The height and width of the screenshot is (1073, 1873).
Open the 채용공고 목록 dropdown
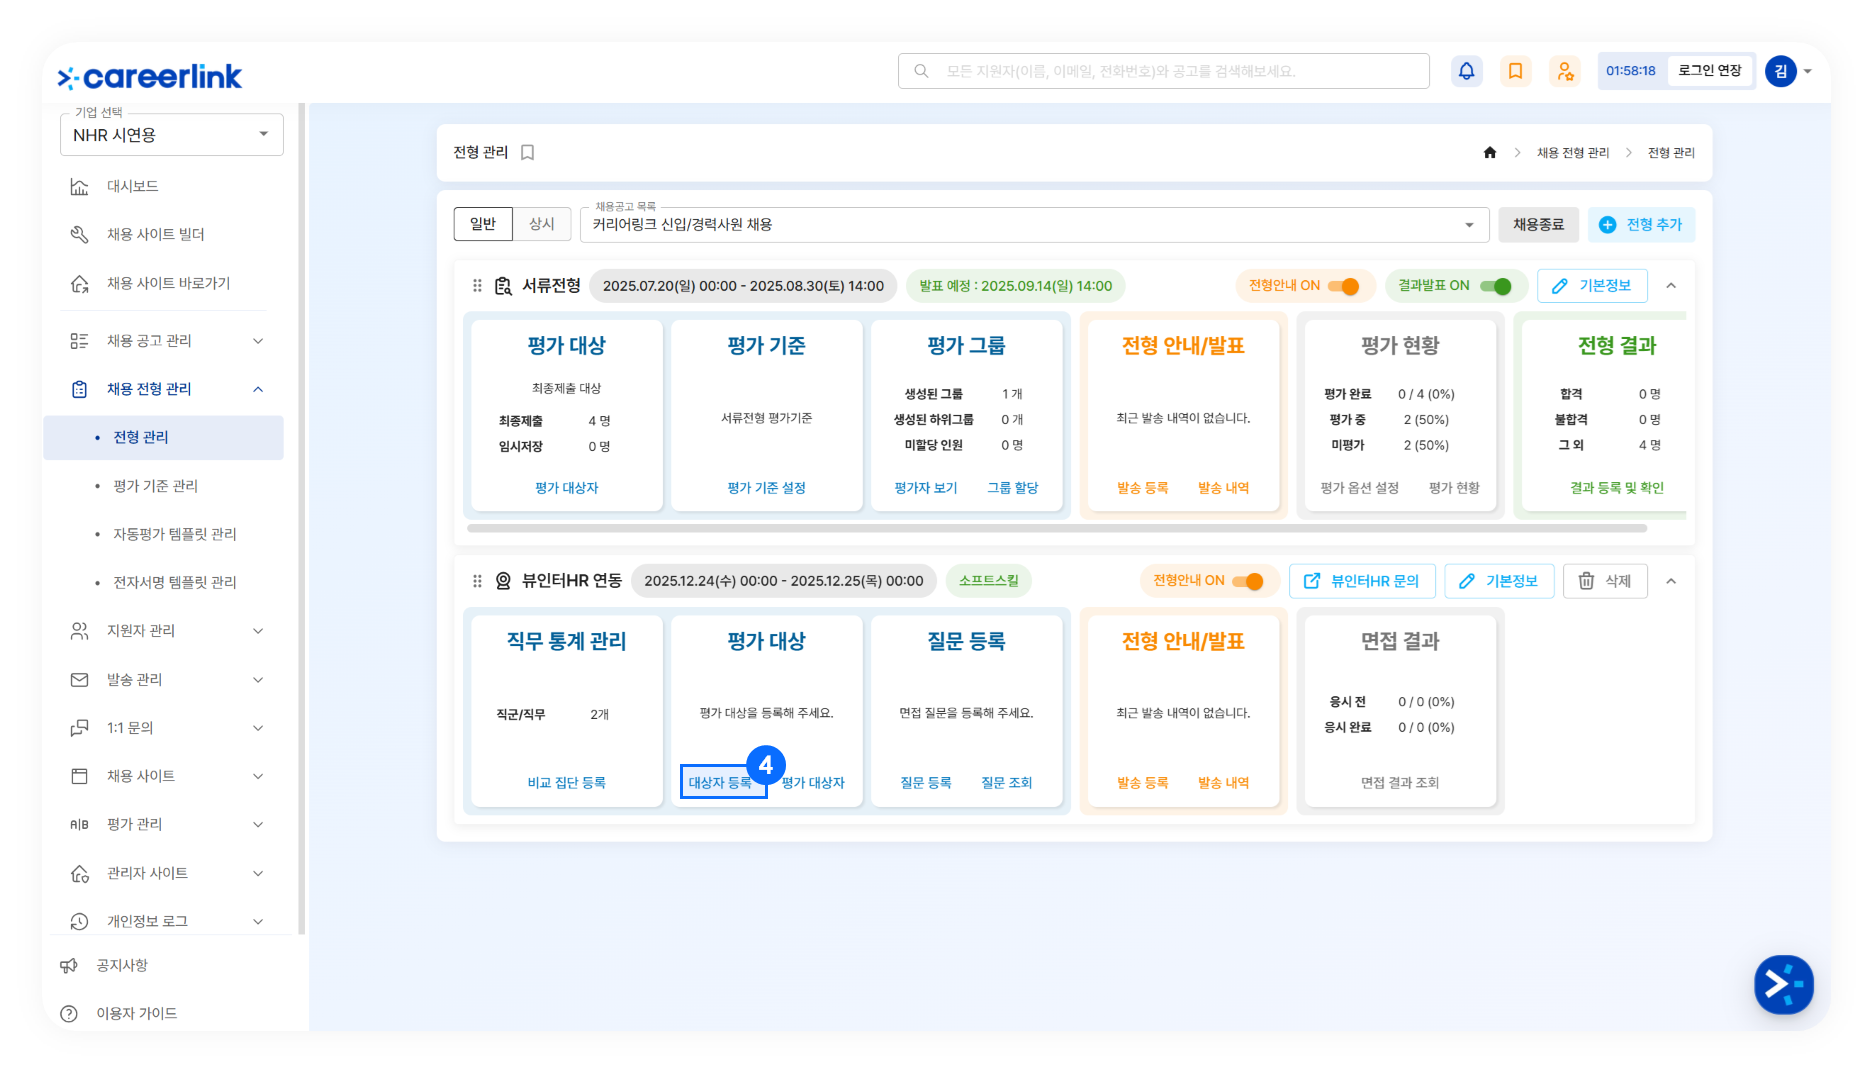[1034, 225]
